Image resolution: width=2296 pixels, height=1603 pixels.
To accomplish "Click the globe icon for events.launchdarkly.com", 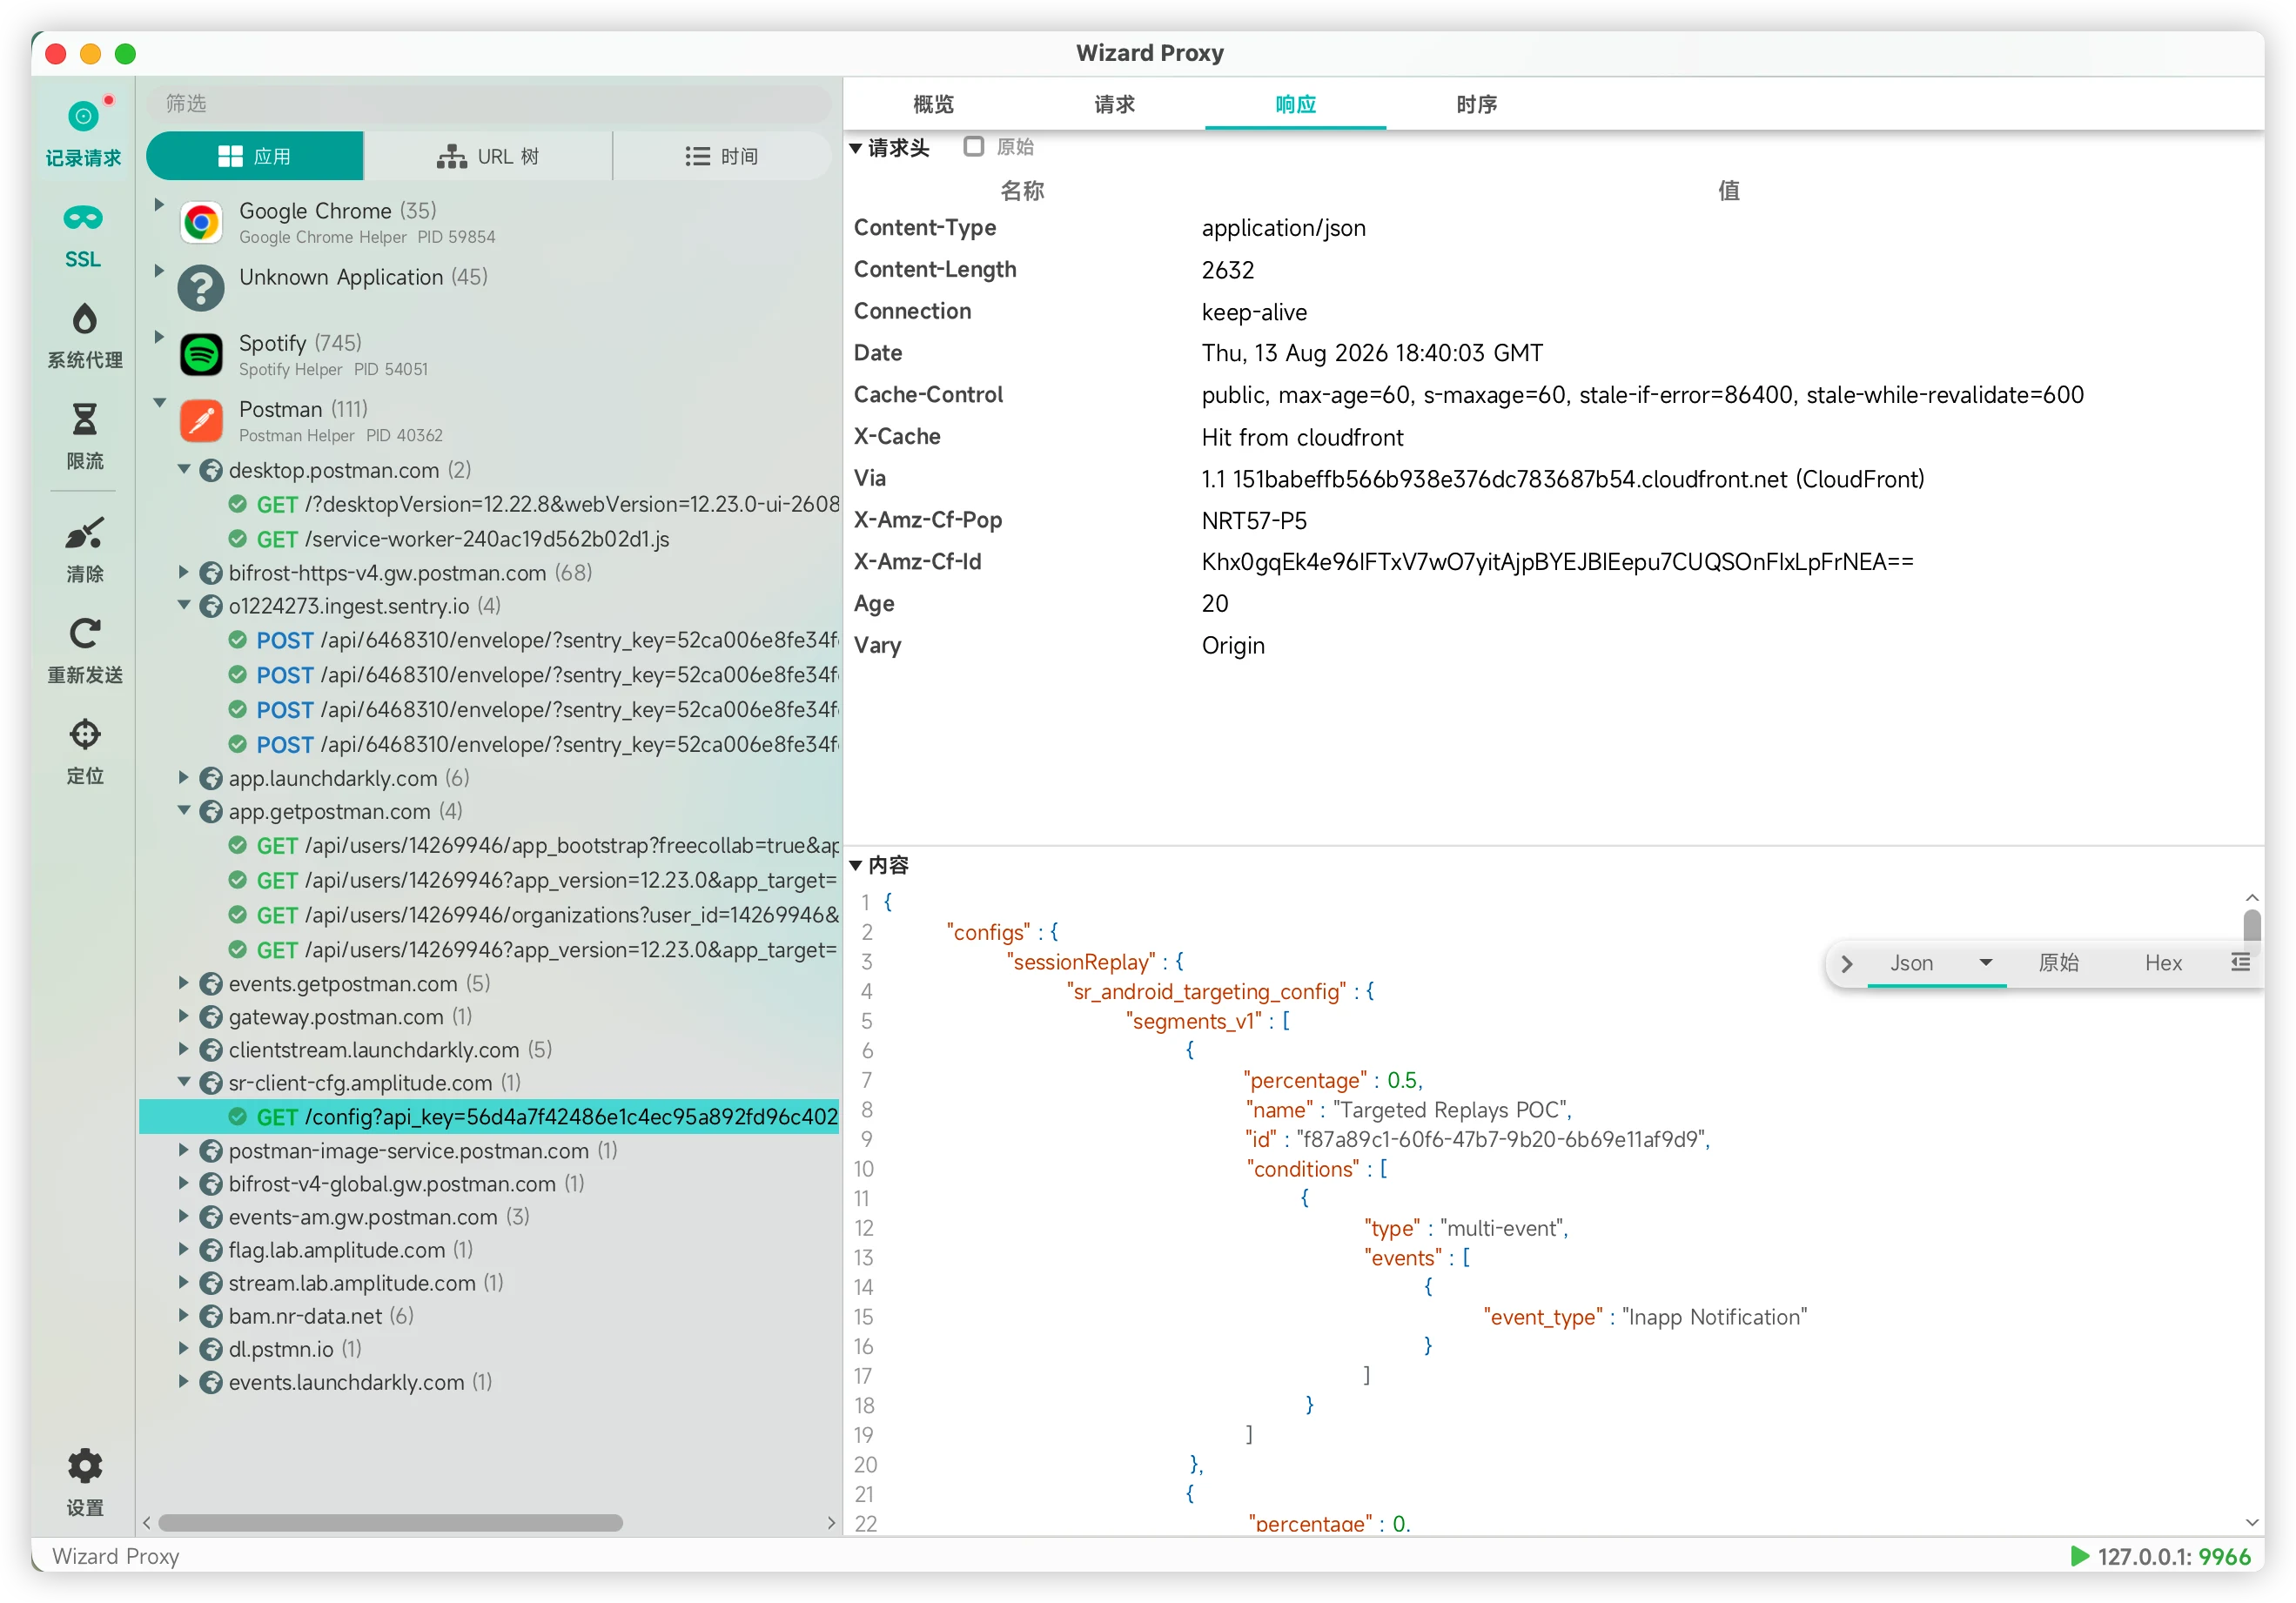I will tap(211, 1382).
